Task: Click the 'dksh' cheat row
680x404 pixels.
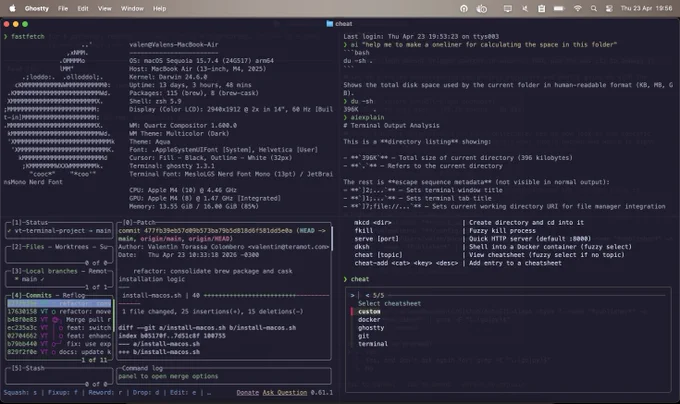Action: pyautogui.click(x=493, y=247)
